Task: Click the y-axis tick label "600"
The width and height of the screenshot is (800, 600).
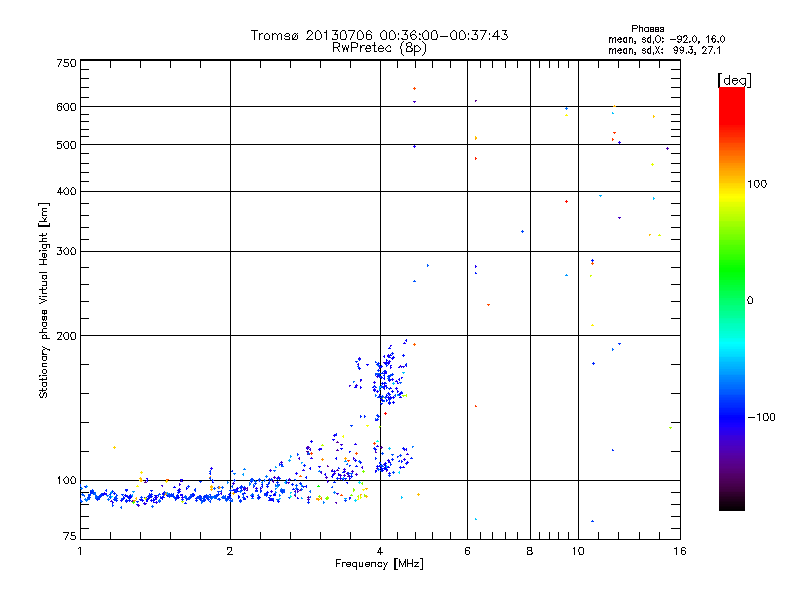Action: pos(67,107)
